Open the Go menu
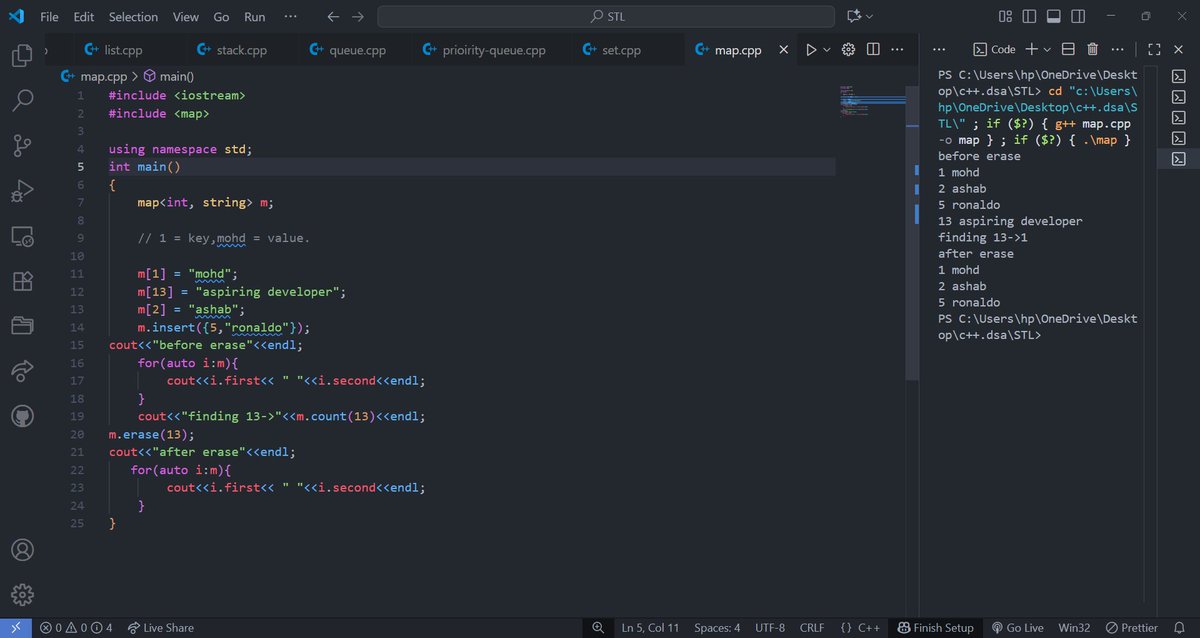The image size is (1200, 638). coord(221,16)
